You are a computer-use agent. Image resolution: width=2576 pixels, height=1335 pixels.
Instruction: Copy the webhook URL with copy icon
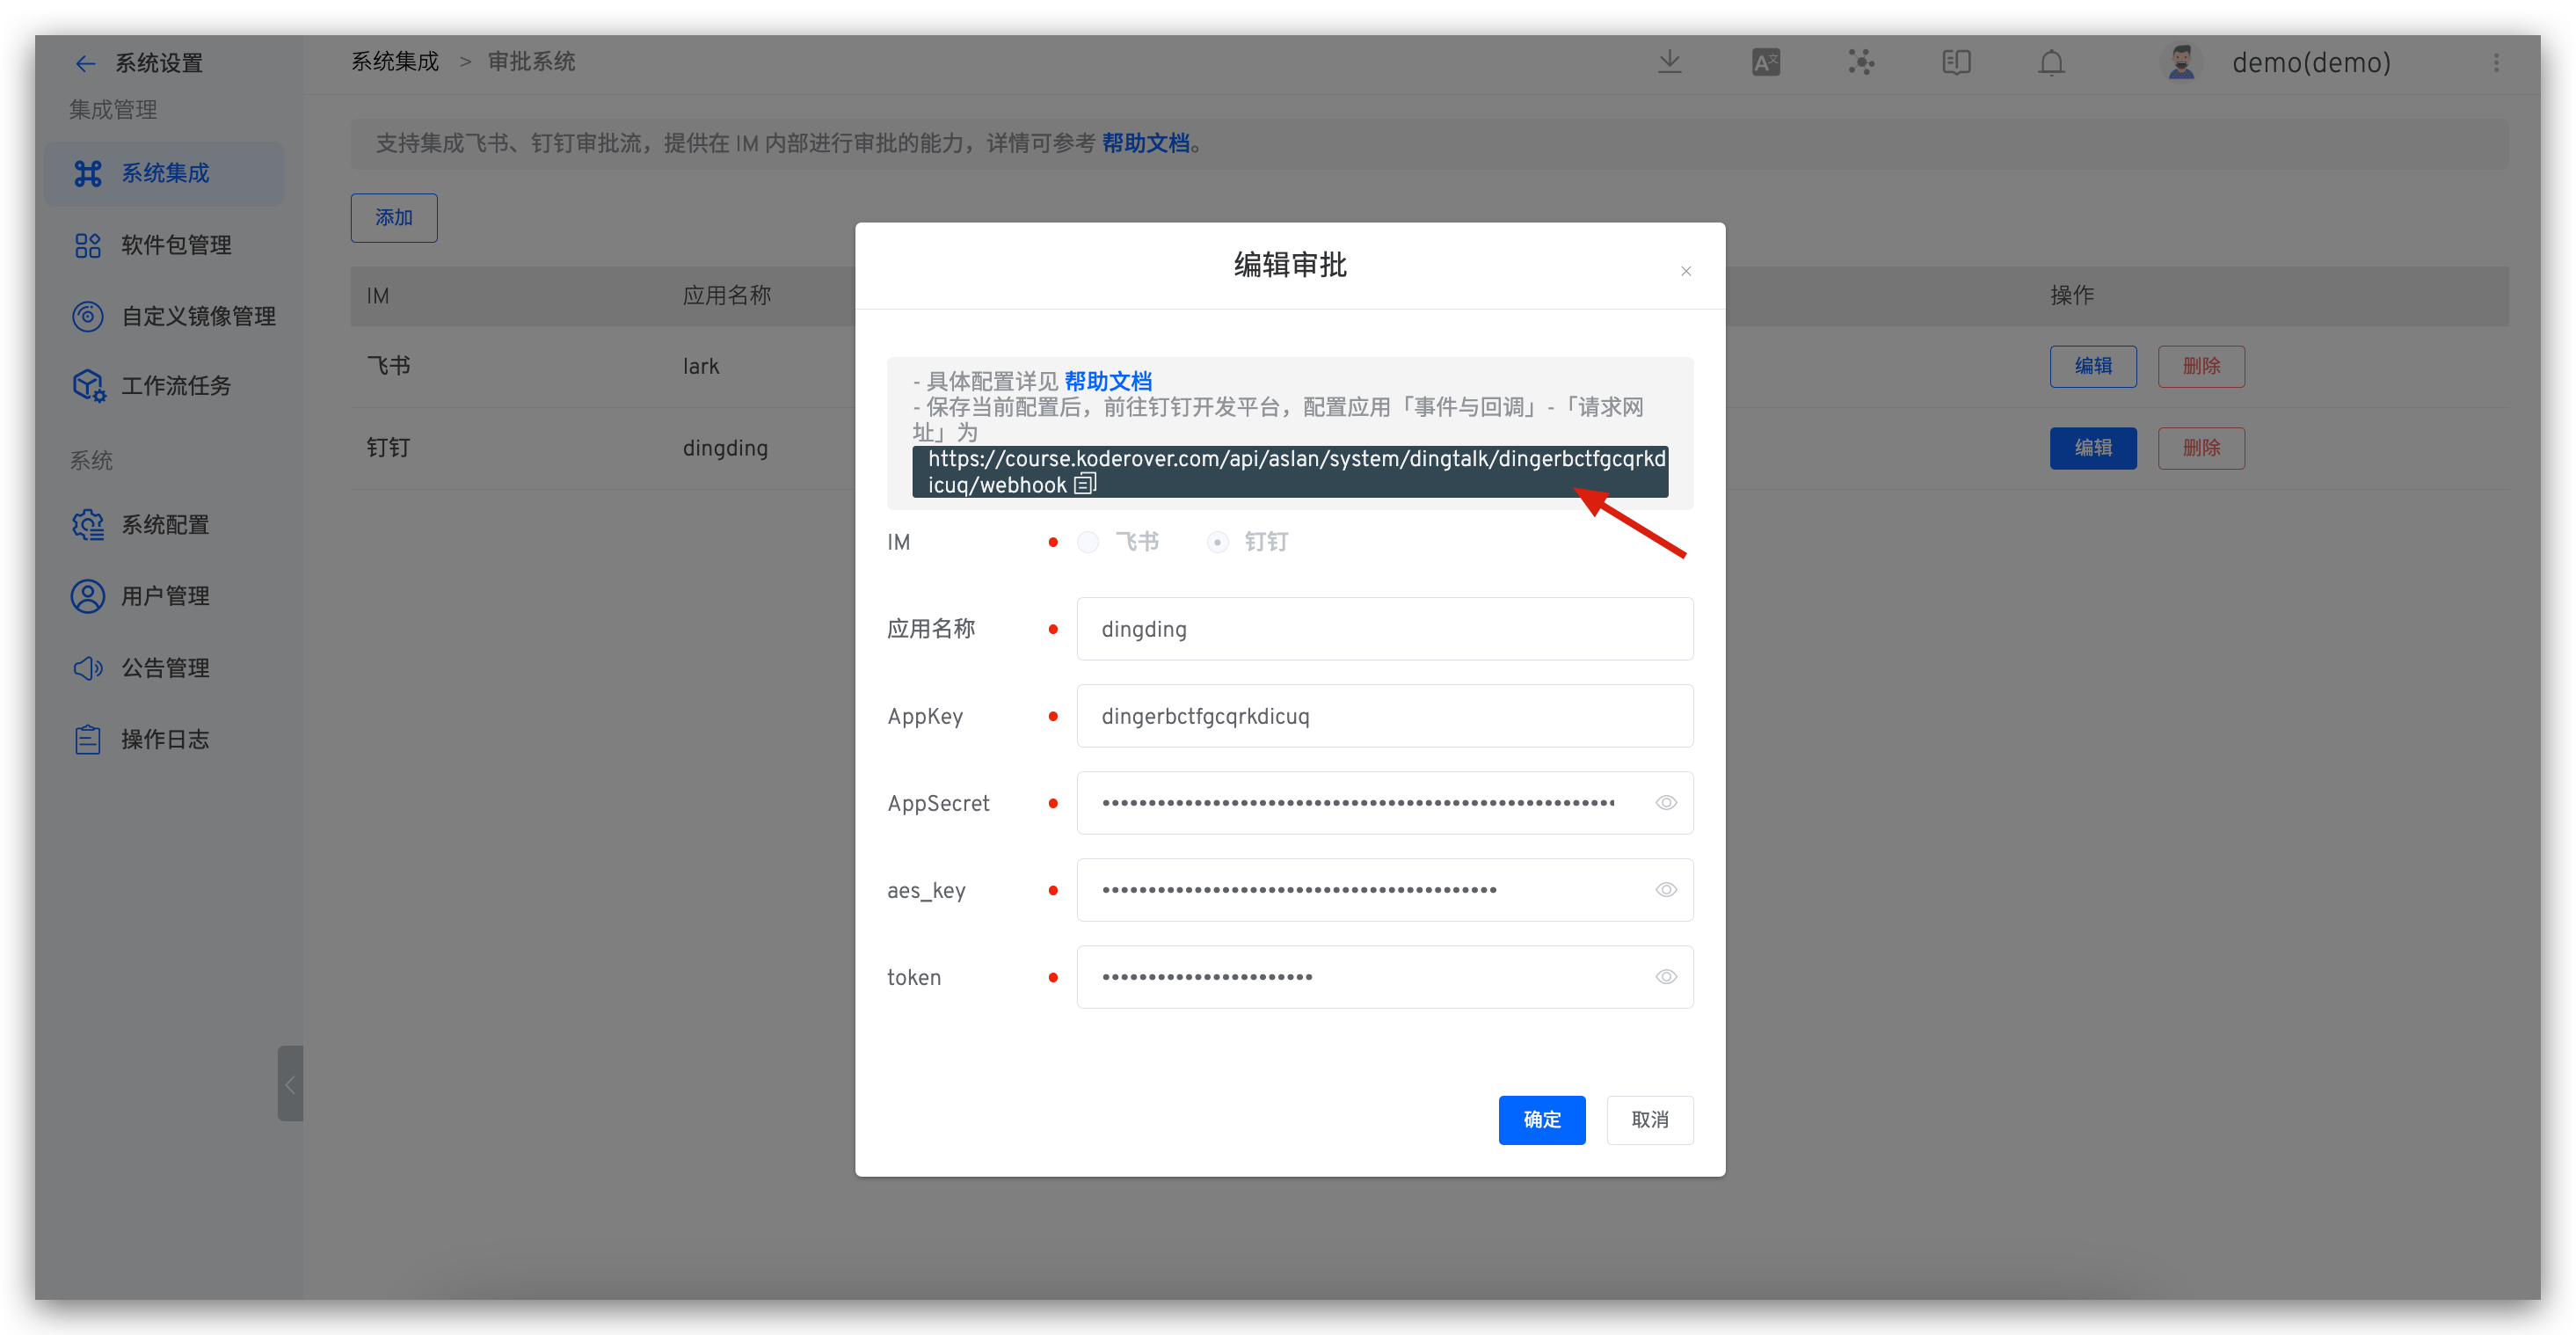(x=1085, y=485)
